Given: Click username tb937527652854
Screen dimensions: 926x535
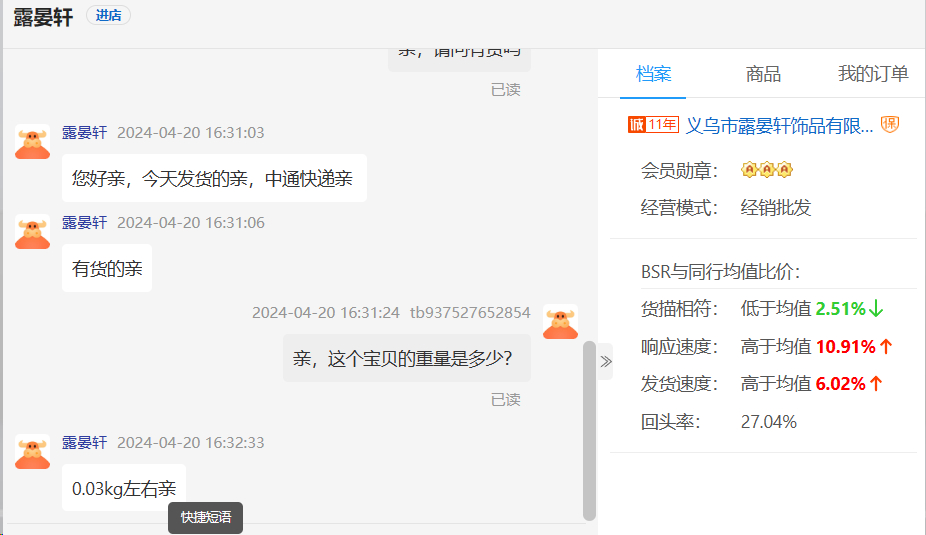Looking at the screenshot, I should coord(470,312).
